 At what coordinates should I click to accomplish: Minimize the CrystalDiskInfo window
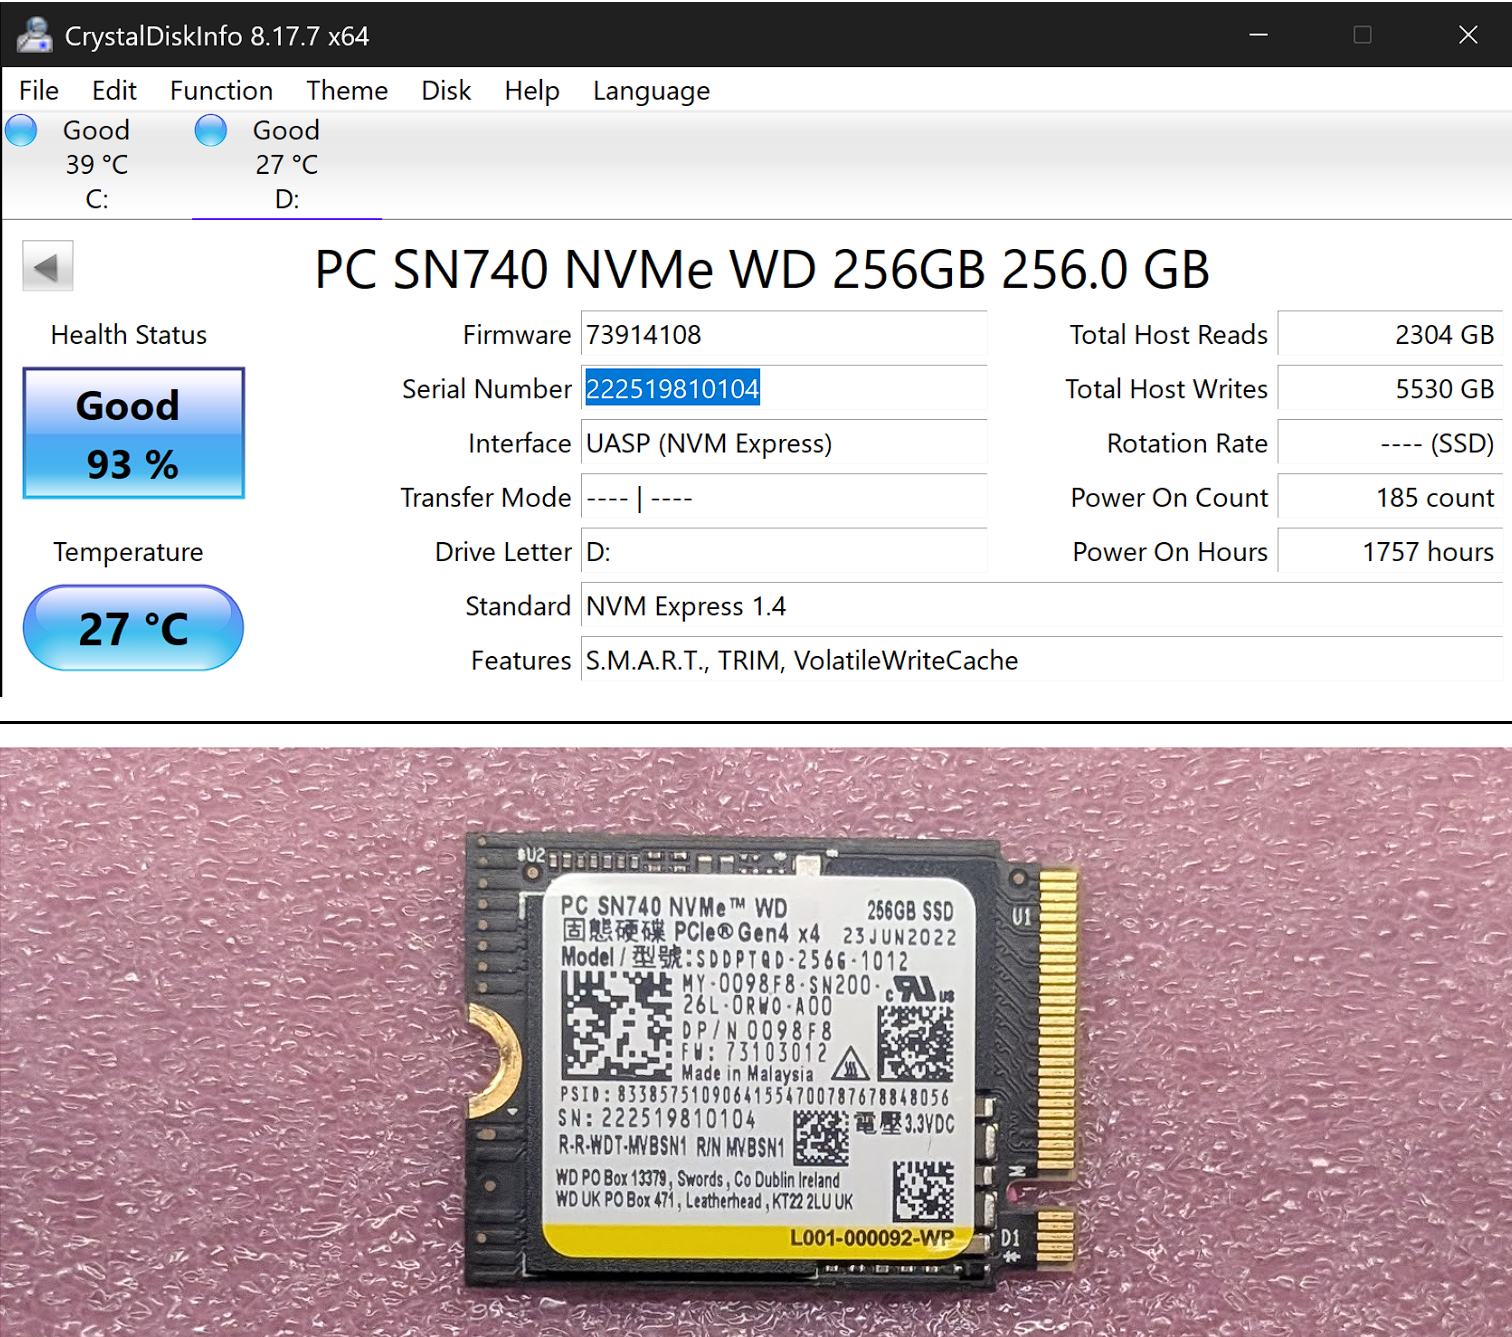[1259, 35]
